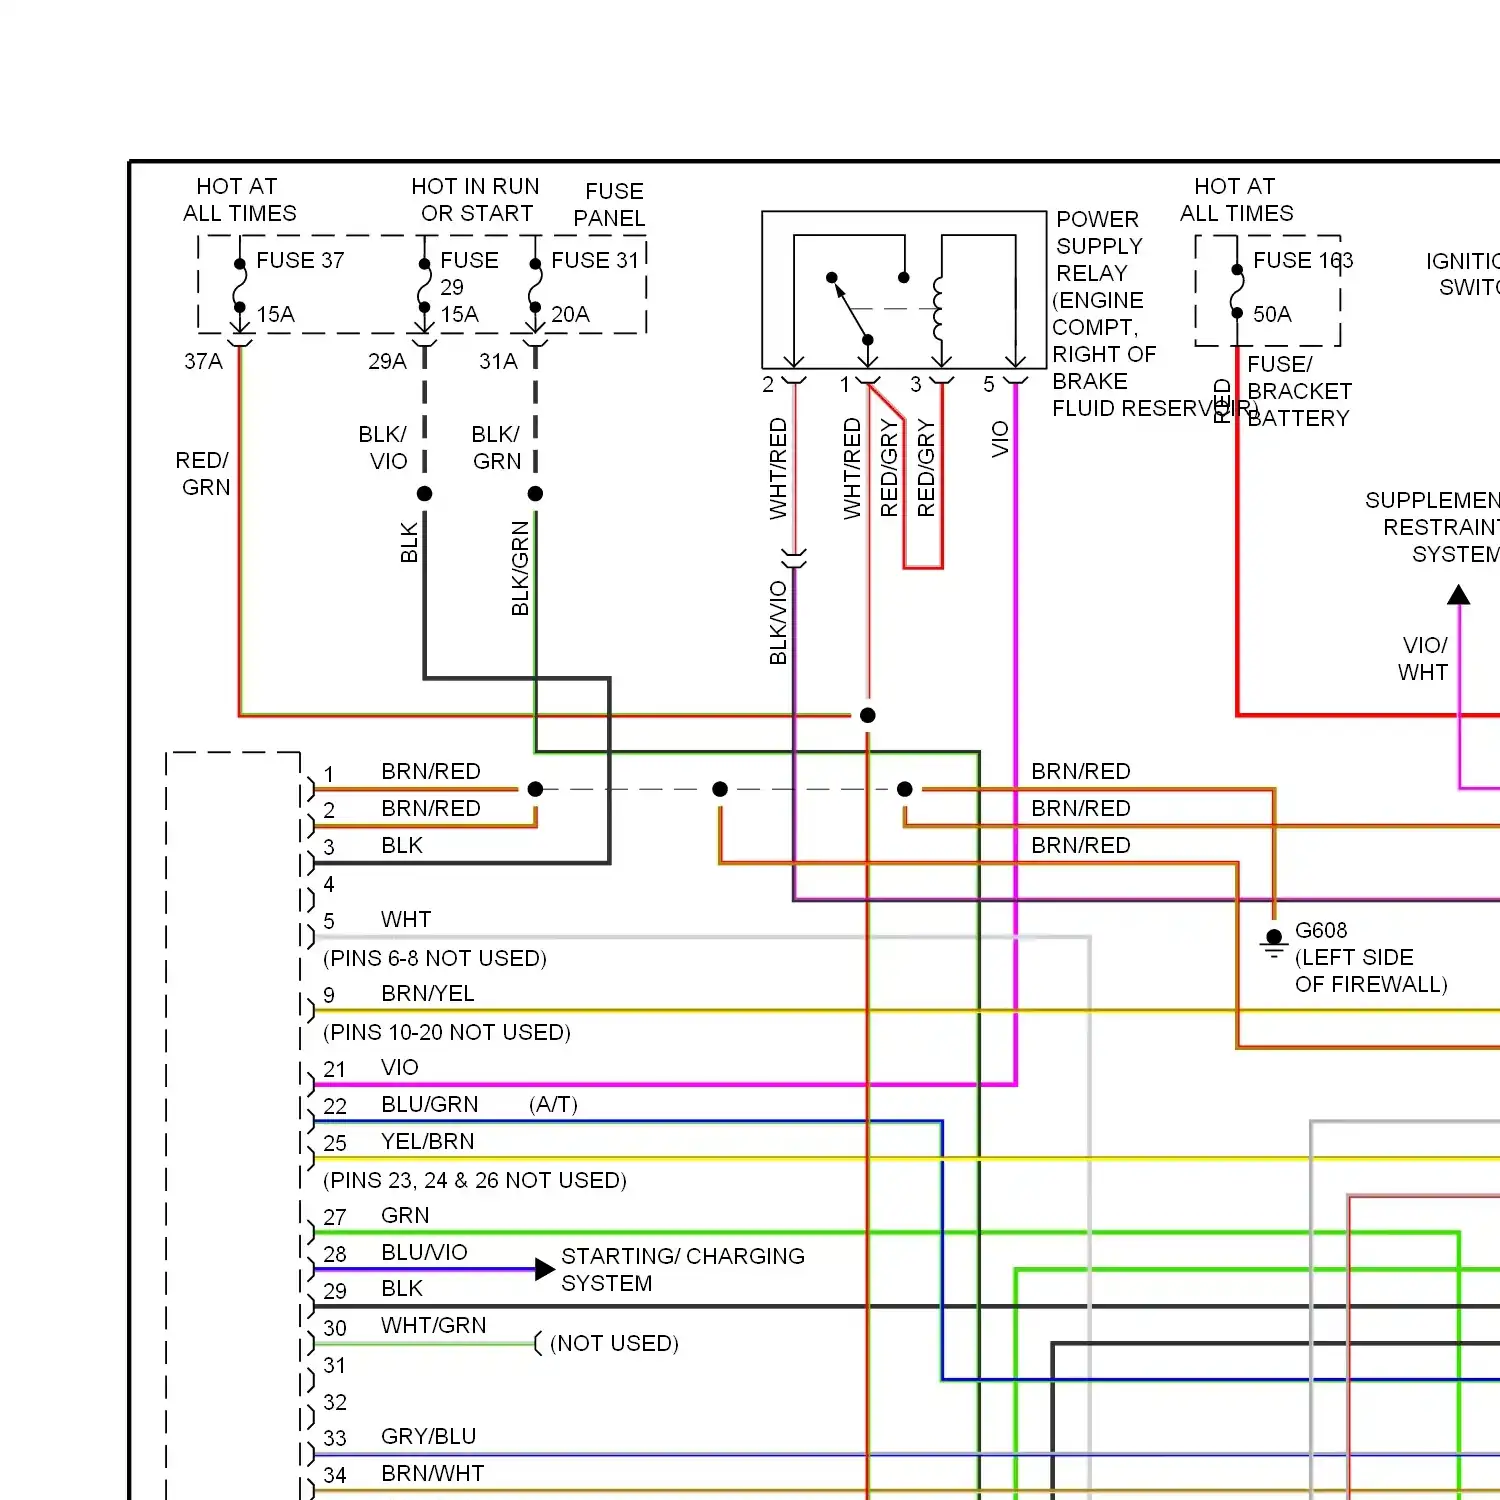Click the "FUSE/ BRACKET BATTERY" label
This screenshot has width=1500, height=1500.
(1299, 391)
